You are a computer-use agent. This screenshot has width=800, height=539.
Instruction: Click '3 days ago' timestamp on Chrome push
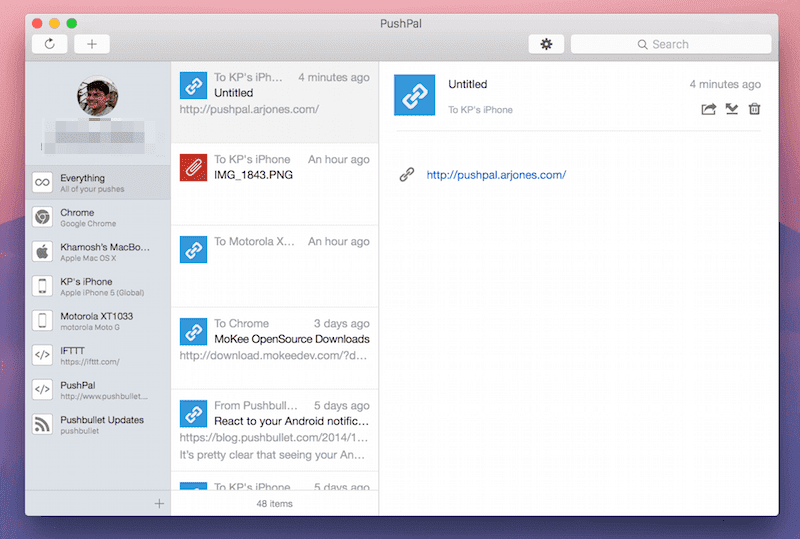tap(341, 324)
